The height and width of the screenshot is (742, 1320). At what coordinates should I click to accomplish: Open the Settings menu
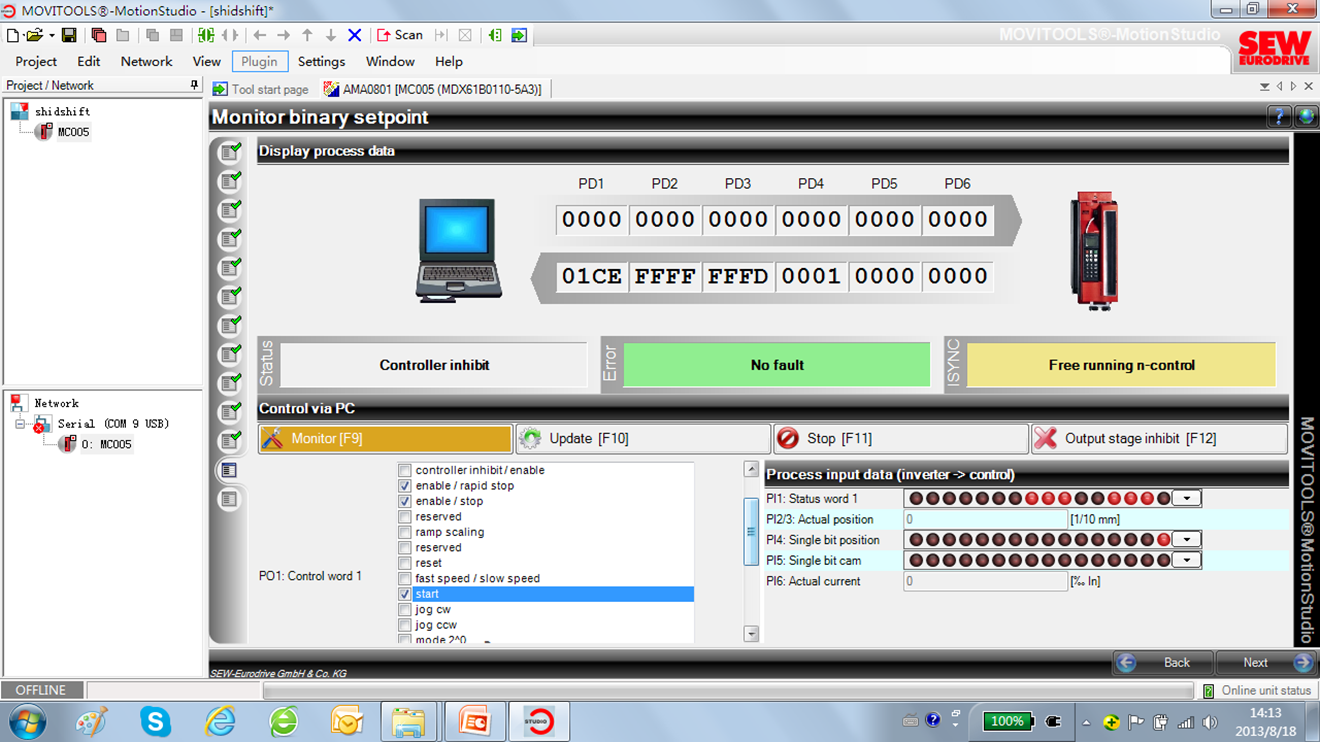pyautogui.click(x=321, y=61)
